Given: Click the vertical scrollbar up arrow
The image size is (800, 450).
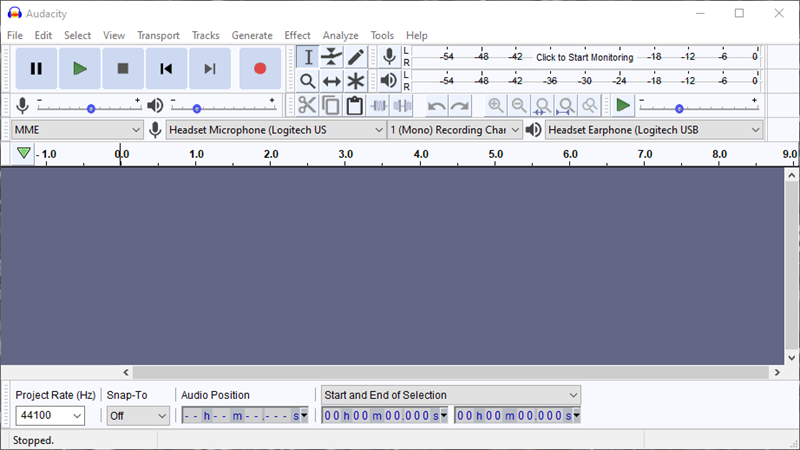Looking at the screenshot, I should point(791,176).
